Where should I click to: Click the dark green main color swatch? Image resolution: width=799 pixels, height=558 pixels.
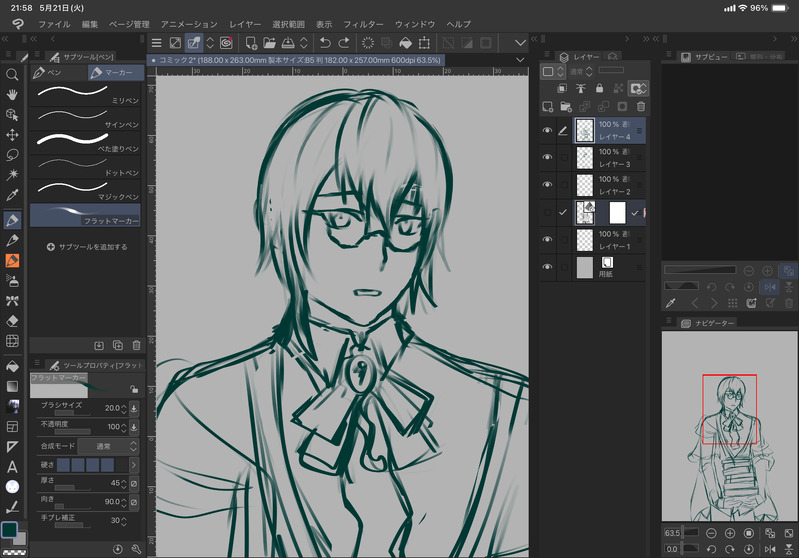(x=9, y=530)
